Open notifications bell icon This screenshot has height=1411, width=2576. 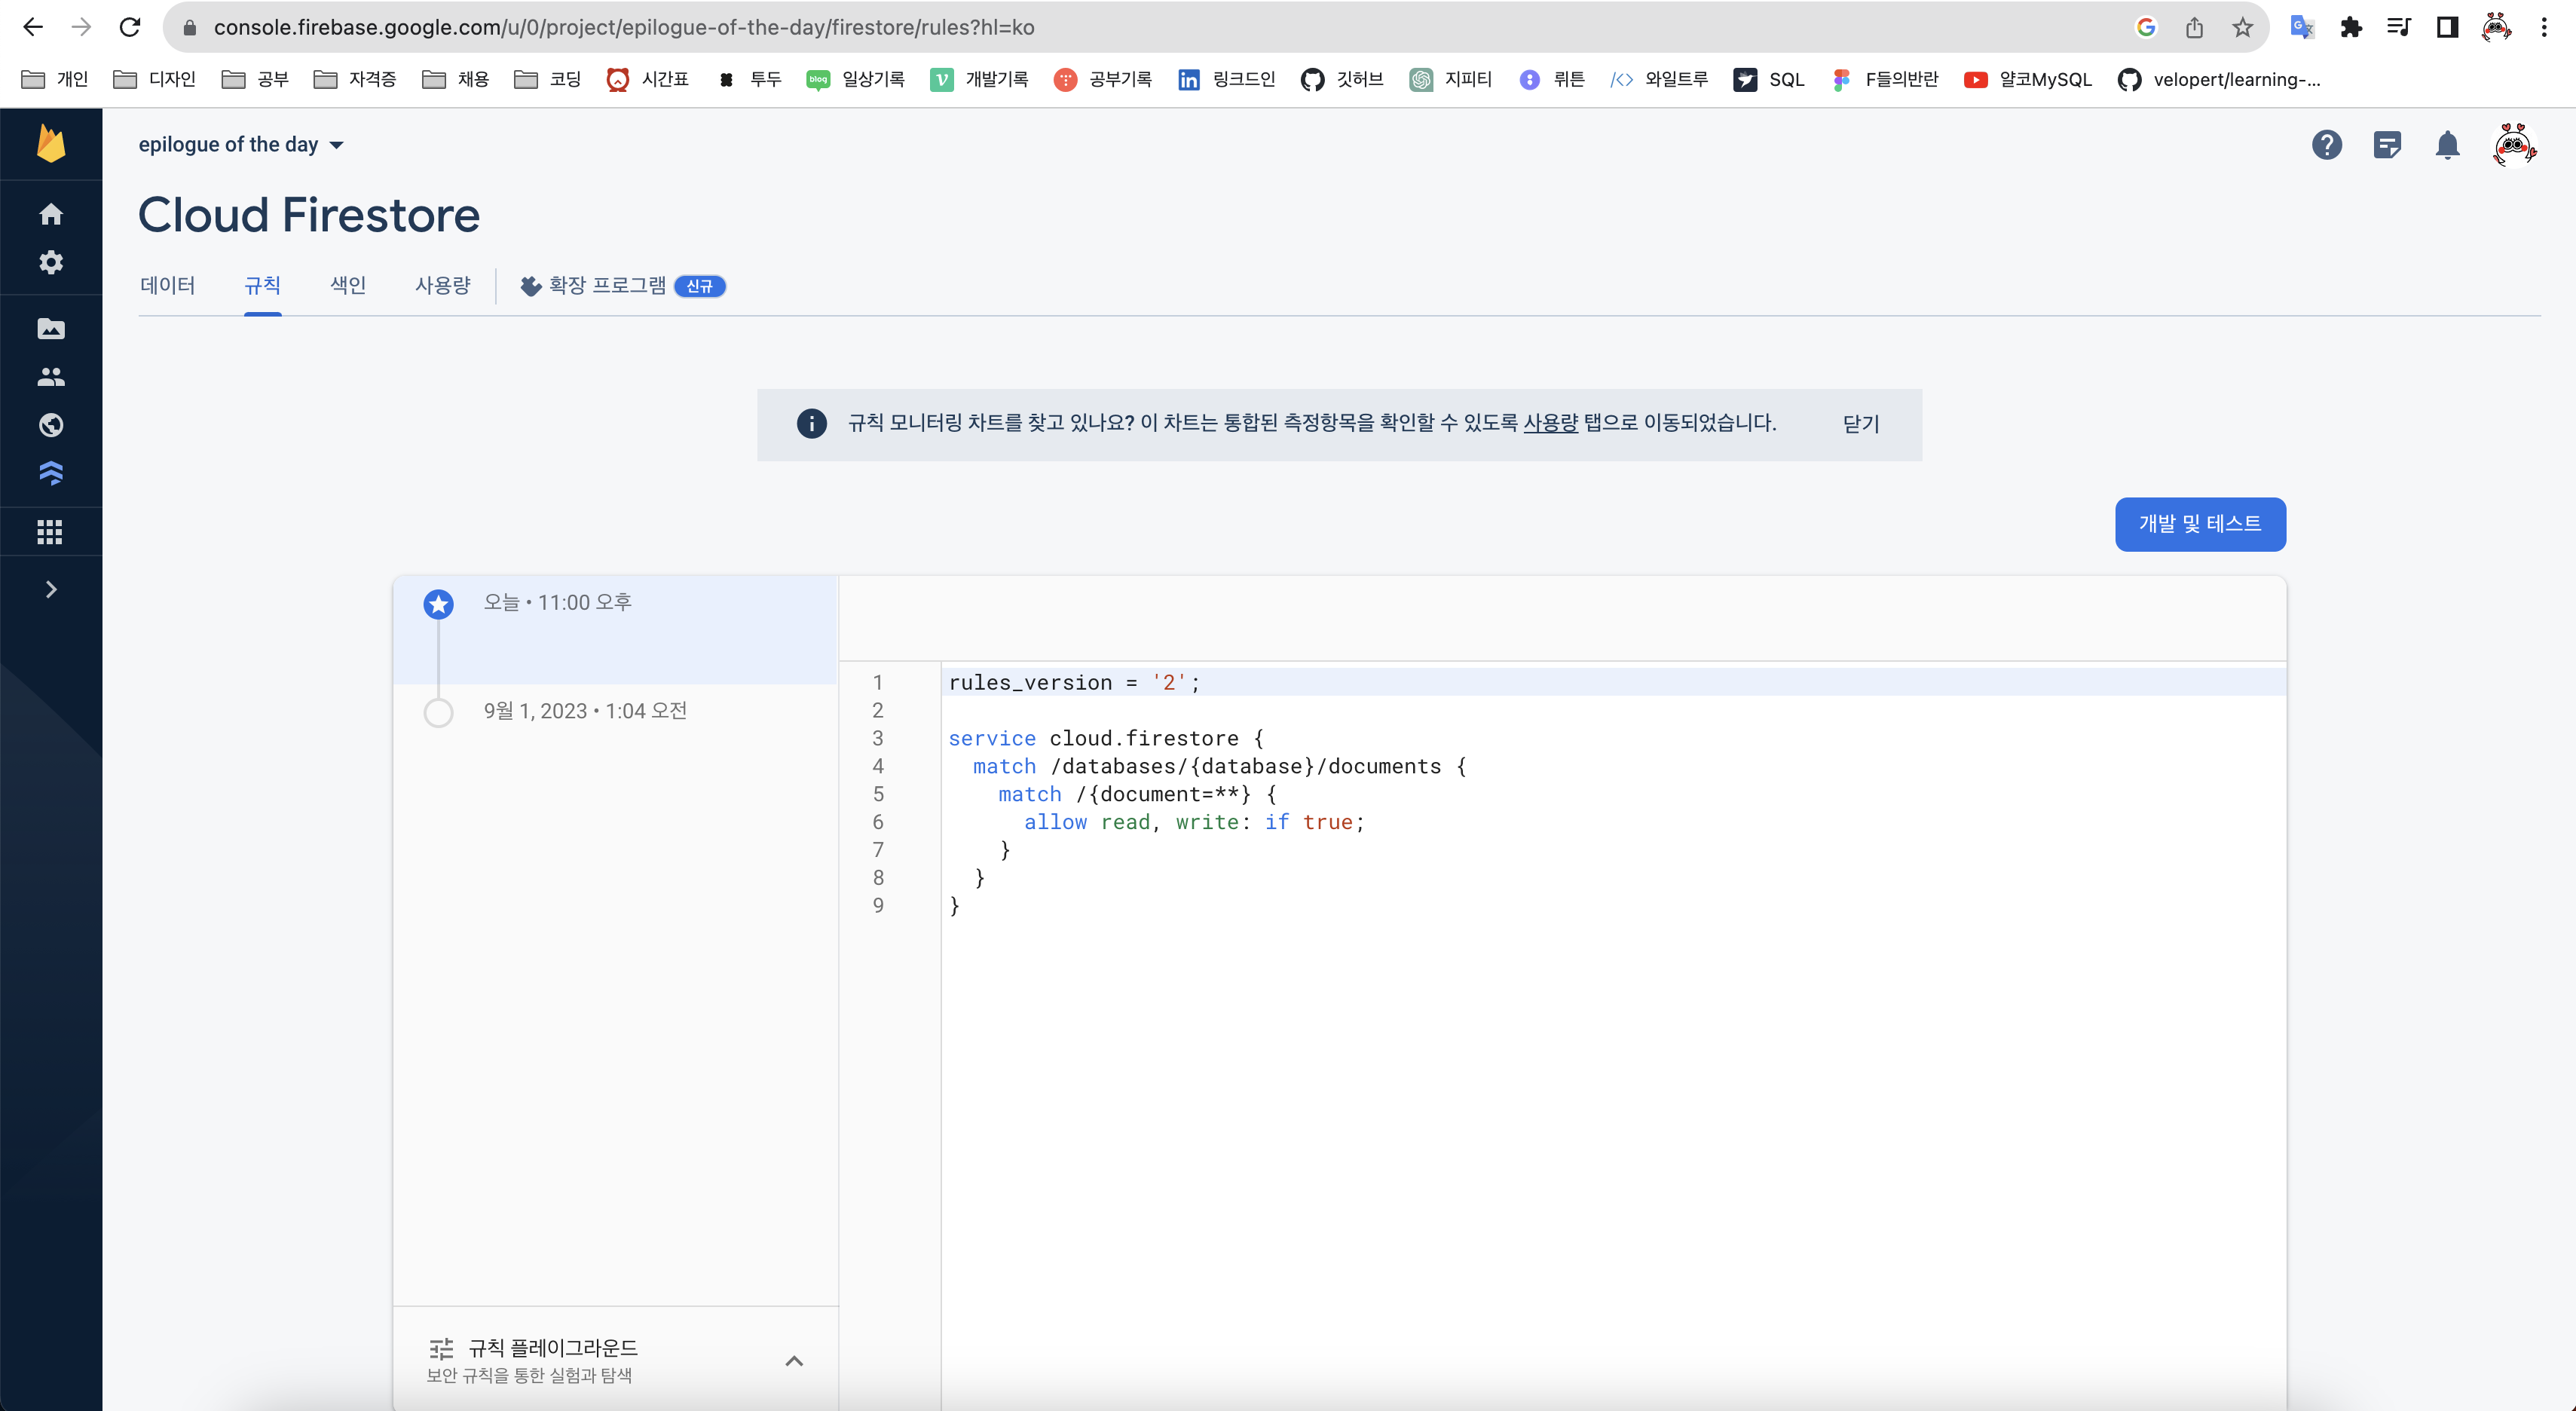point(2447,145)
